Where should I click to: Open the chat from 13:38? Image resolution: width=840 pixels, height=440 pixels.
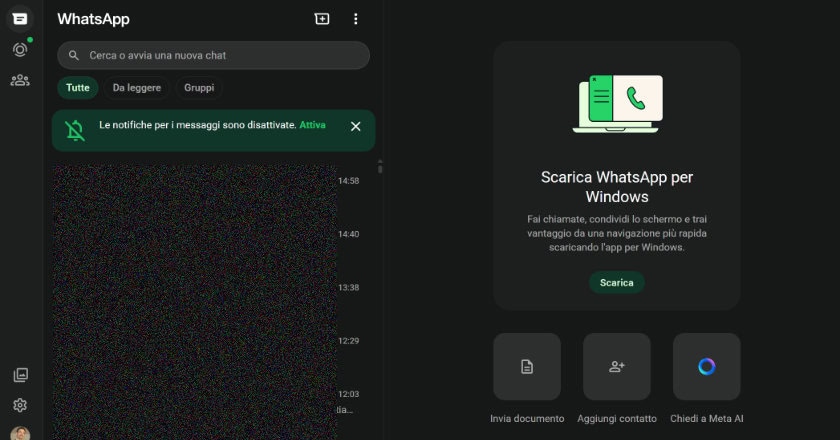(213, 294)
